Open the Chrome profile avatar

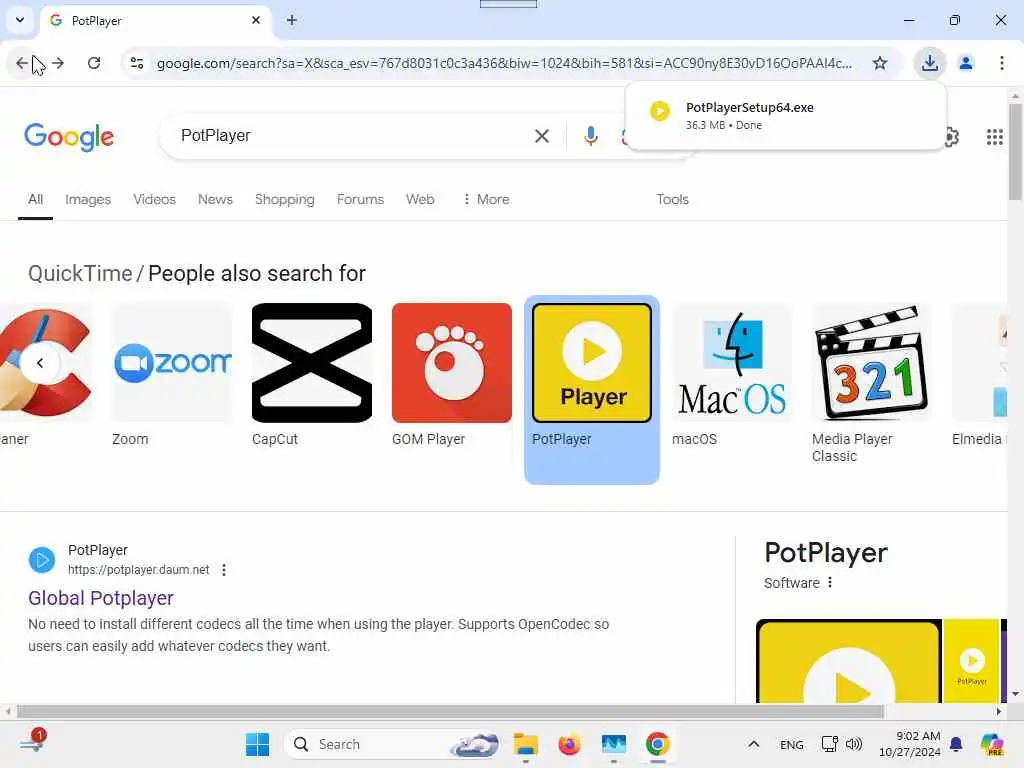tap(965, 63)
